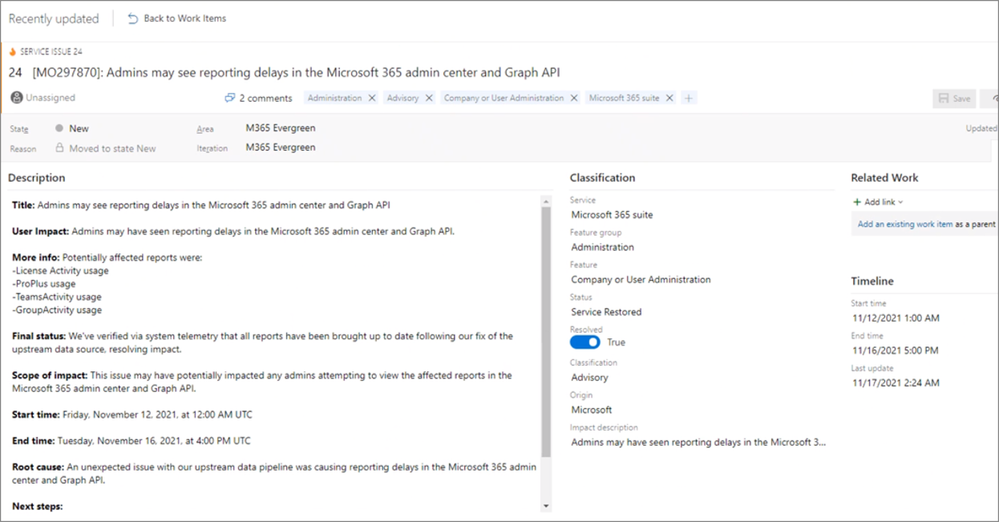This screenshot has height=522, width=999.
Task: Click the Microsoft 365 suite tag label
Action: 624,98
